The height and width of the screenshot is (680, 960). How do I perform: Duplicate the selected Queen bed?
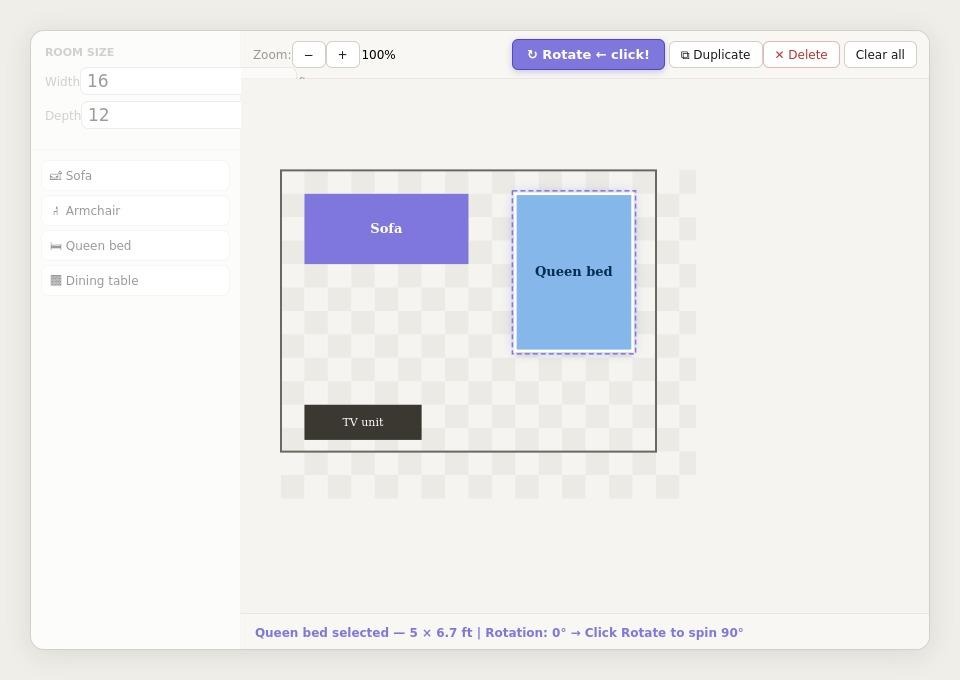click(715, 54)
